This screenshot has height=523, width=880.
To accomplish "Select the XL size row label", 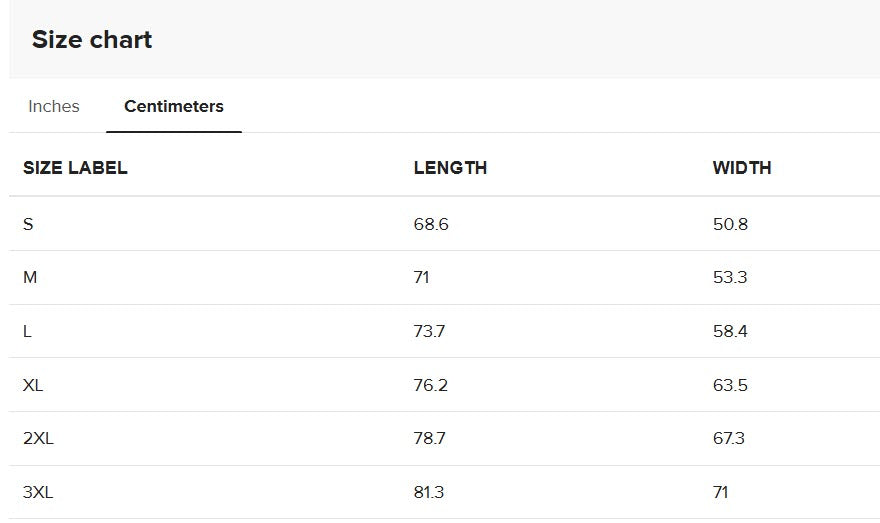I will (x=33, y=386).
